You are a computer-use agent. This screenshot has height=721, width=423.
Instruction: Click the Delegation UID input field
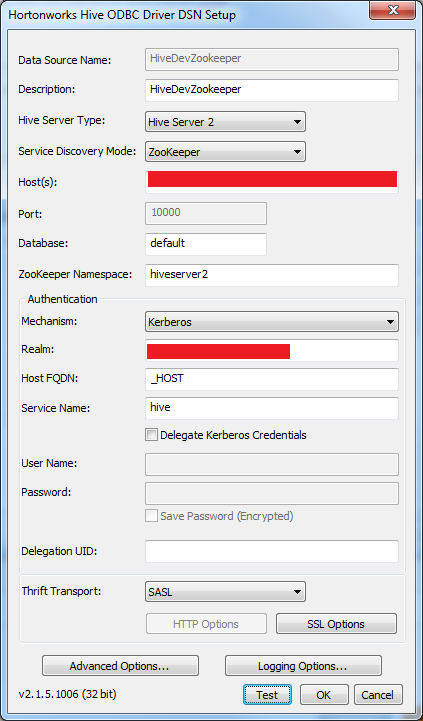(272, 551)
